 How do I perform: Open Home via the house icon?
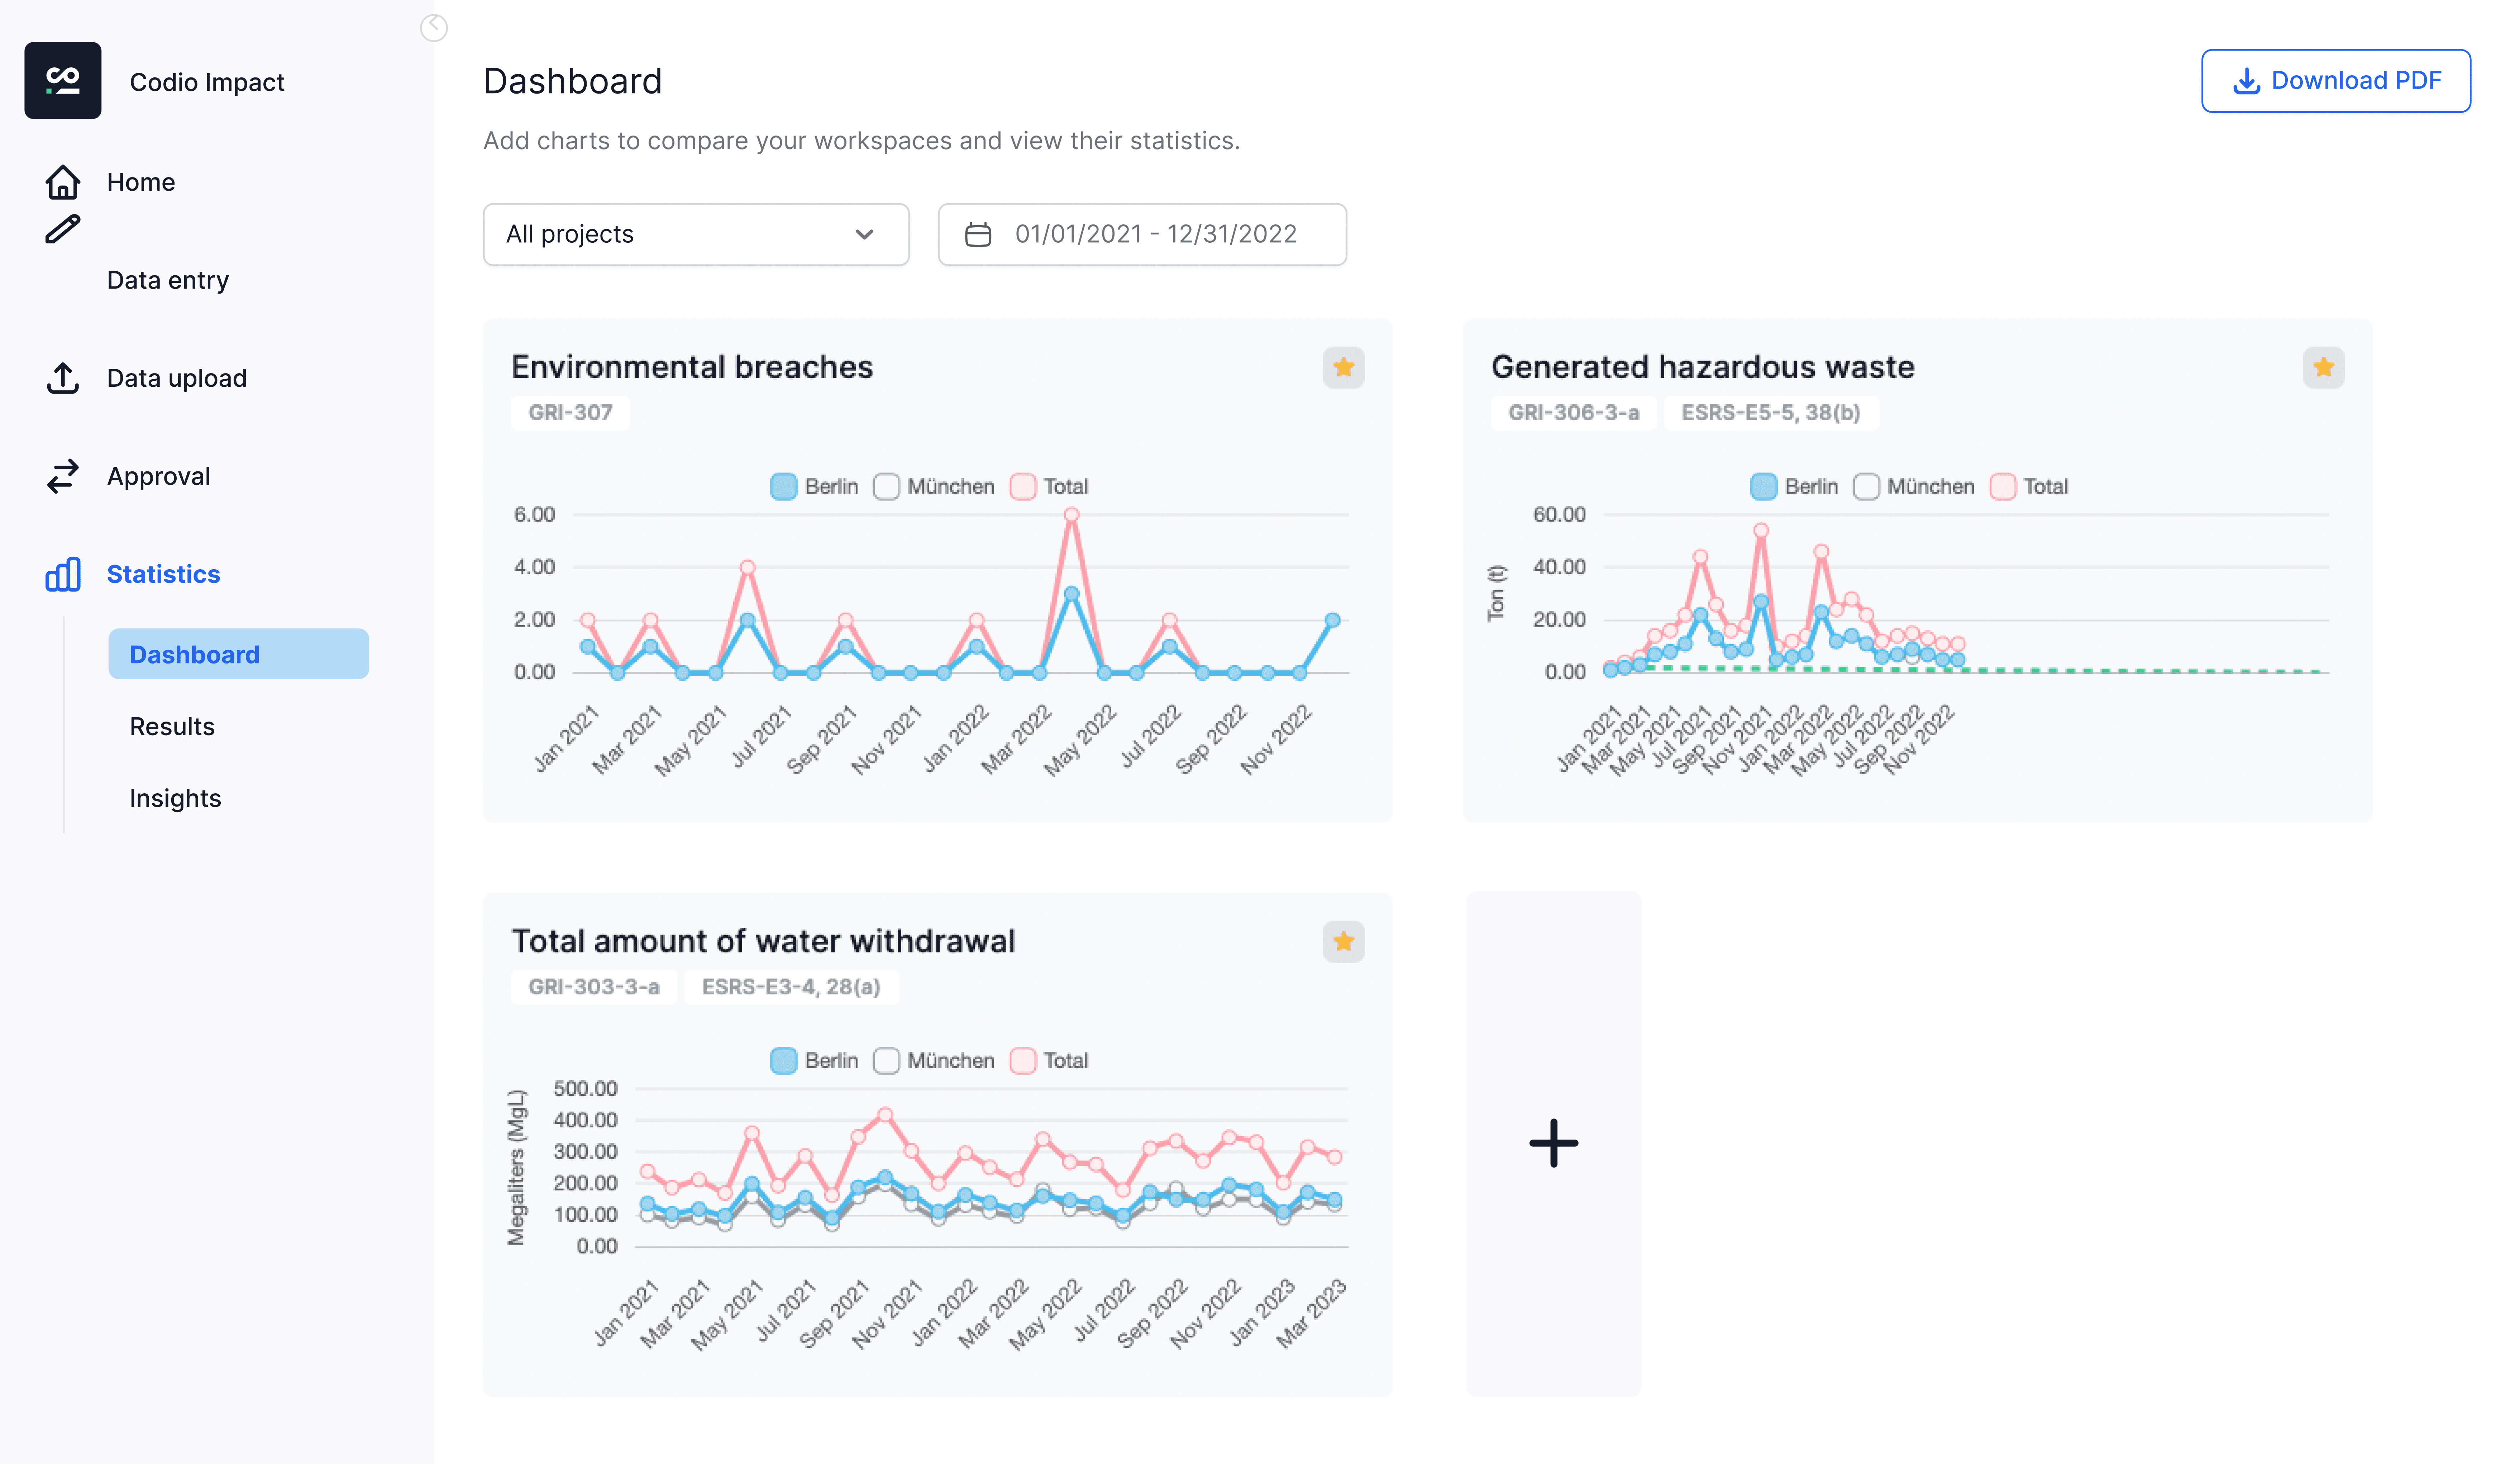[62, 182]
